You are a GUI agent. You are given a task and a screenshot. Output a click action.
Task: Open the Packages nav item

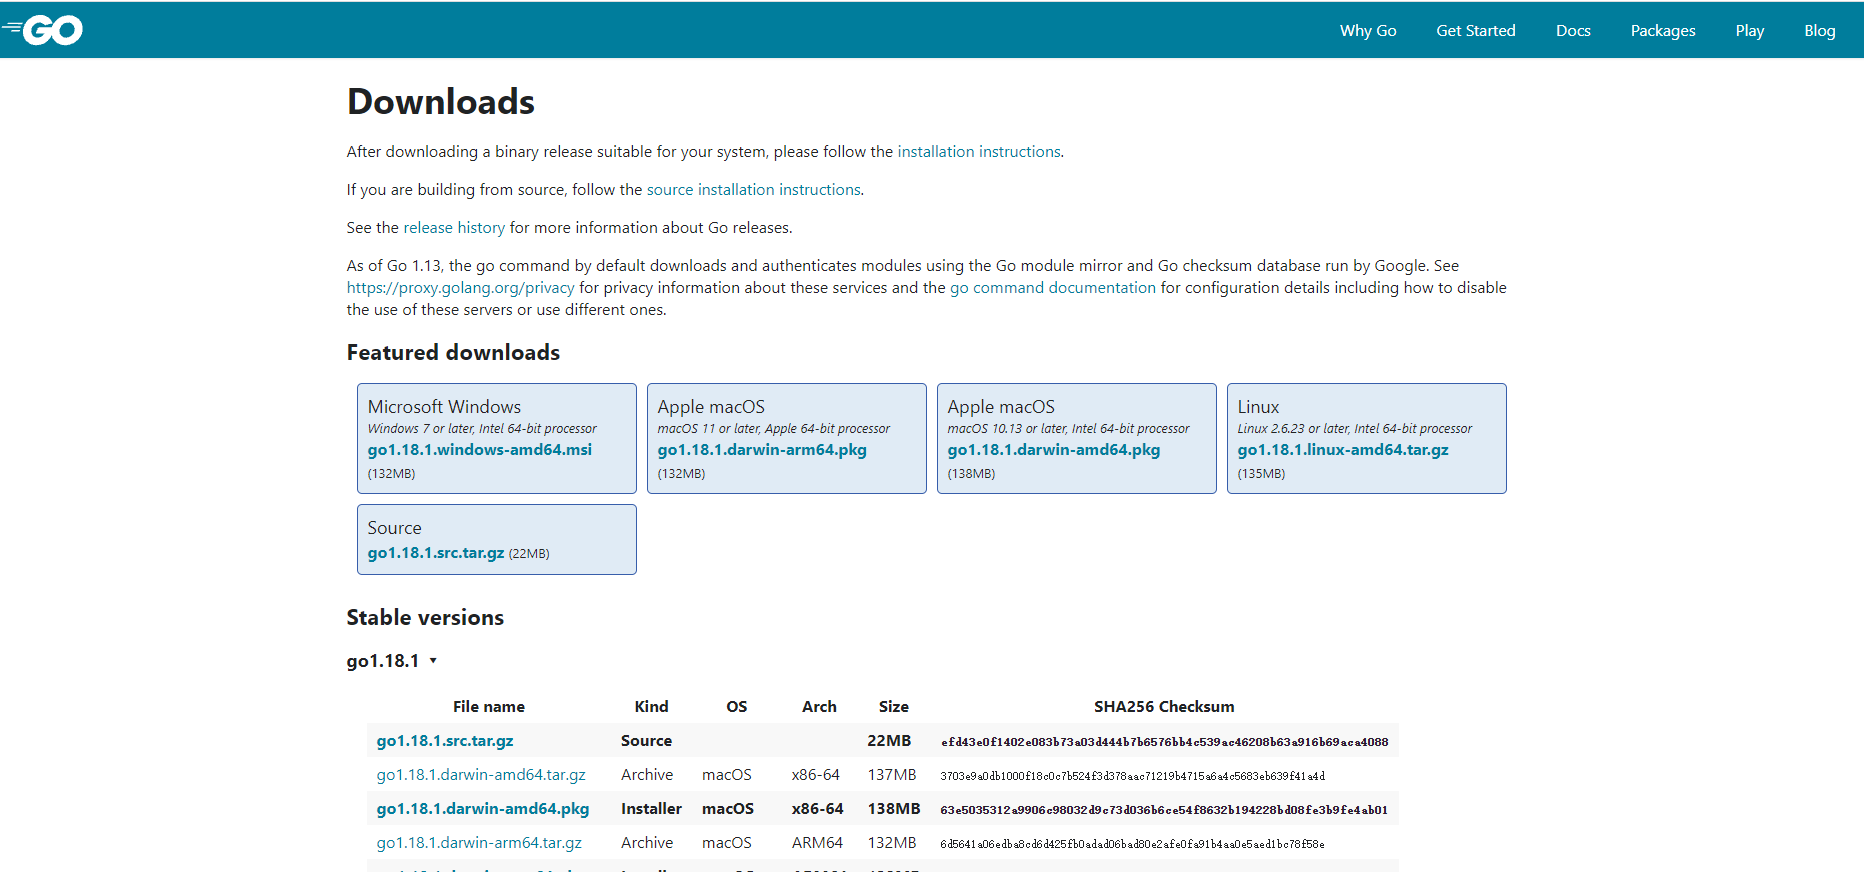coord(1663,31)
